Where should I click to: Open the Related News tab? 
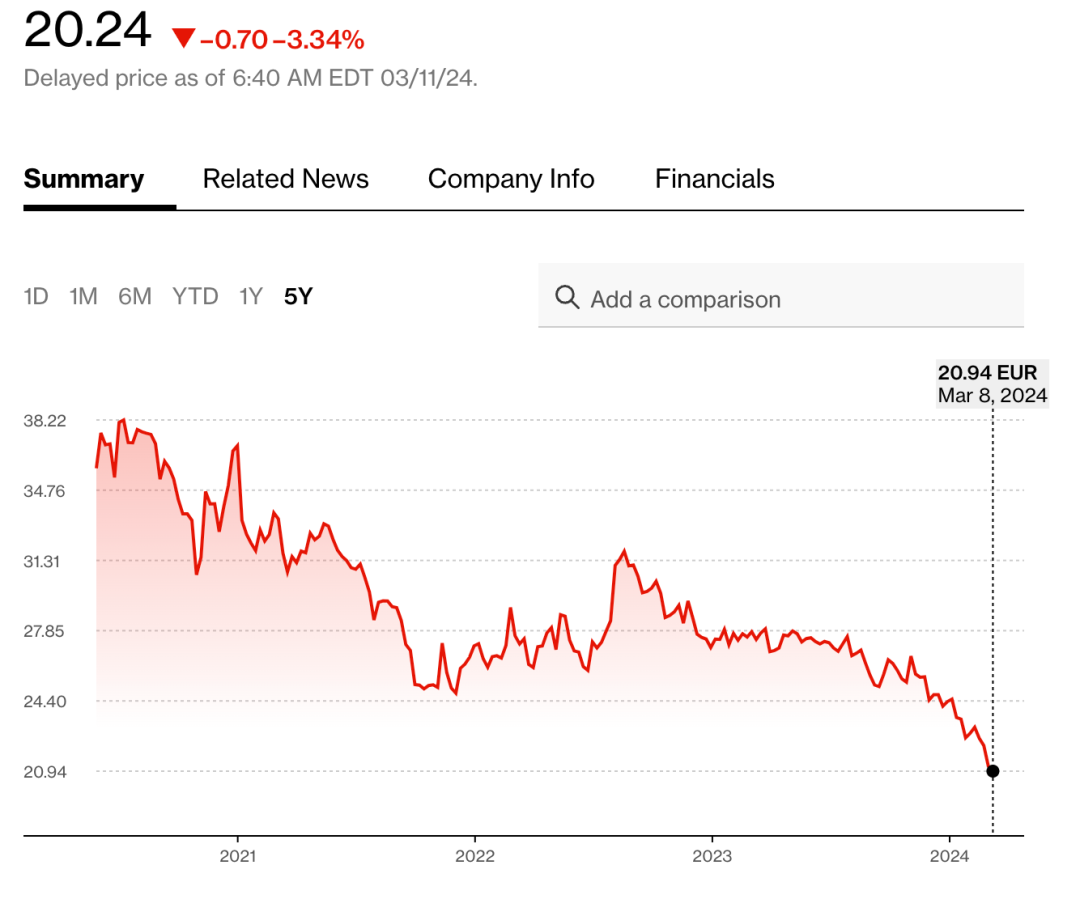(286, 179)
